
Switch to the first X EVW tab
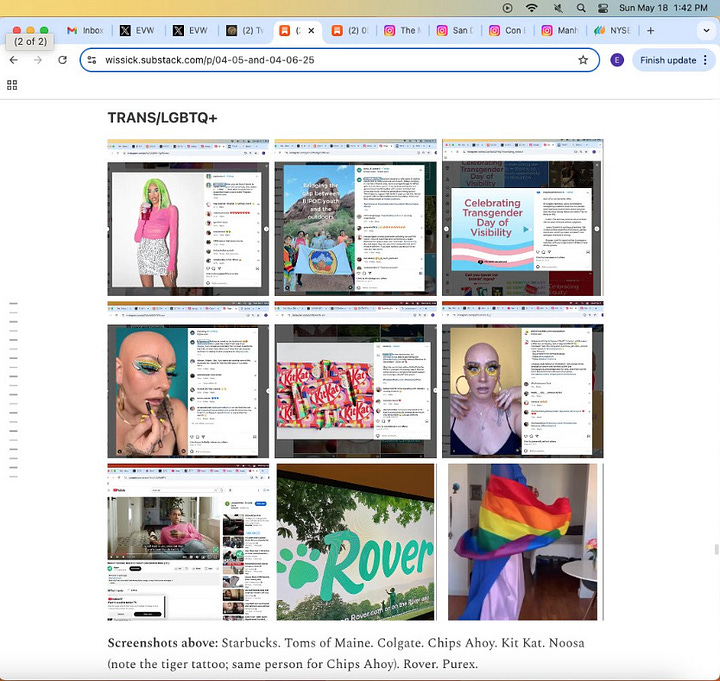point(138,31)
